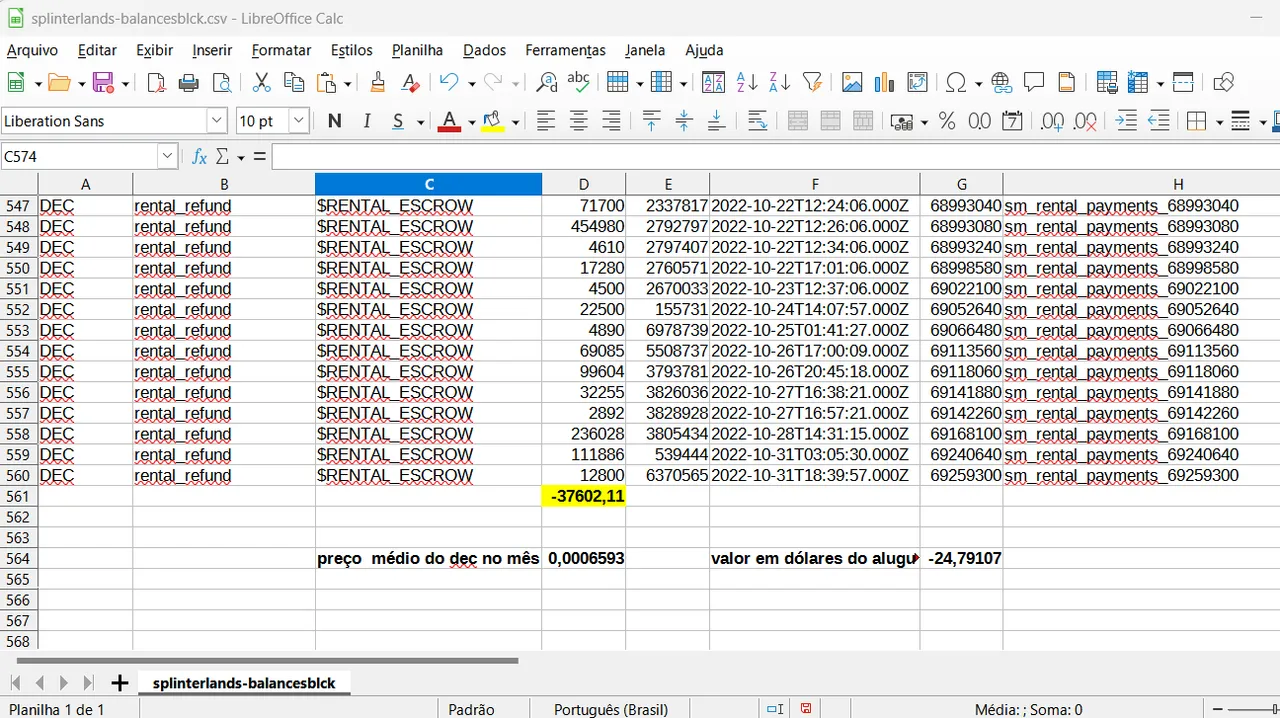Click the New spreadsheet icon
The image size is (1280, 718).
[17, 83]
